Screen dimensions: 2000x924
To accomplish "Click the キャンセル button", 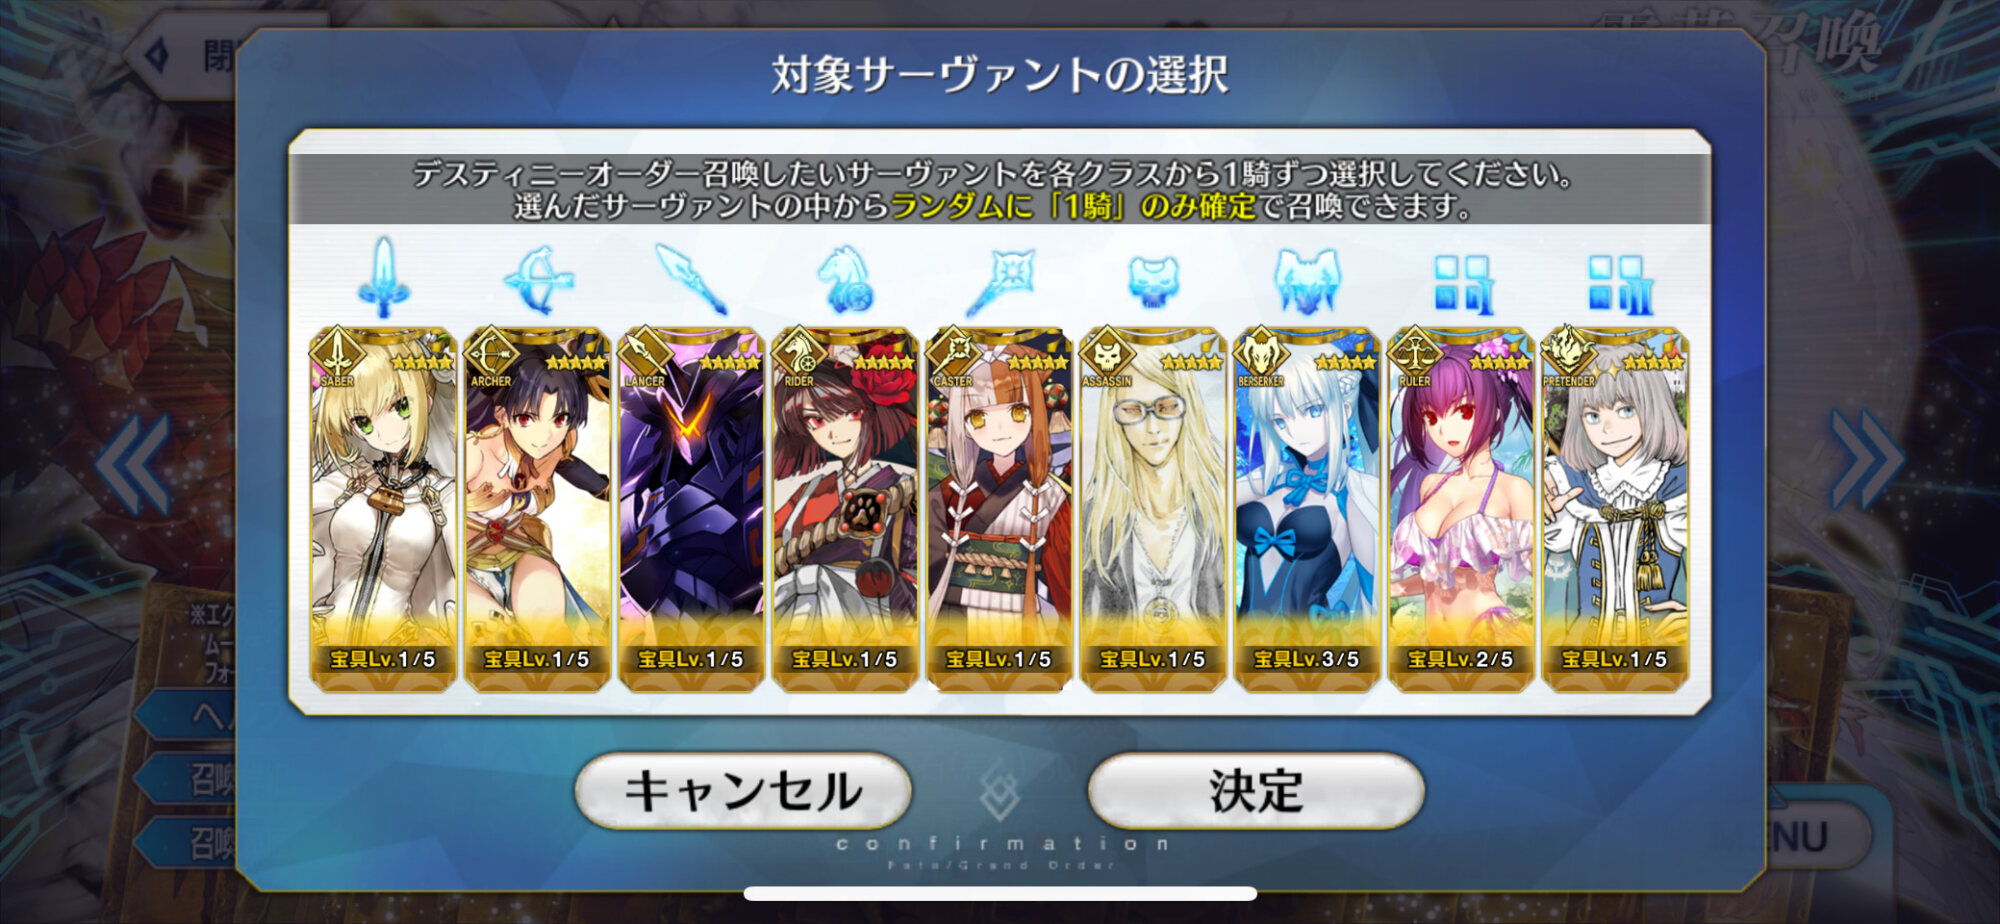I will click(x=743, y=791).
